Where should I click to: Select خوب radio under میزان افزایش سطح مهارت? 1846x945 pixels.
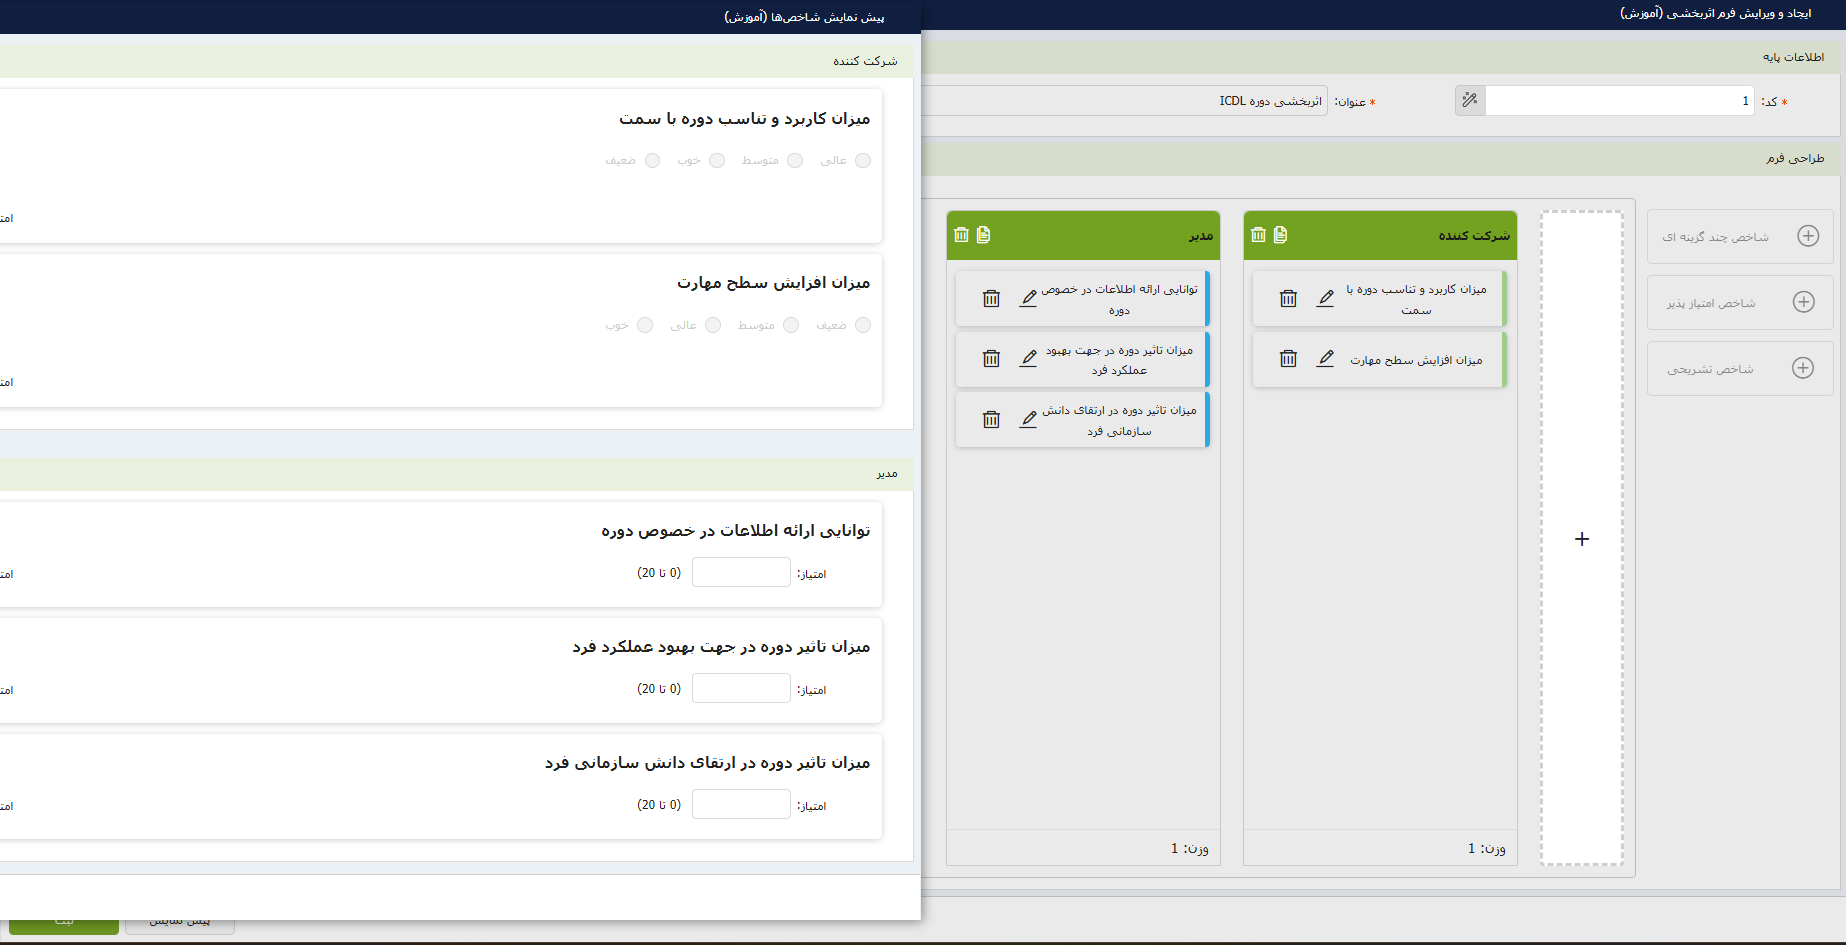click(x=645, y=325)
